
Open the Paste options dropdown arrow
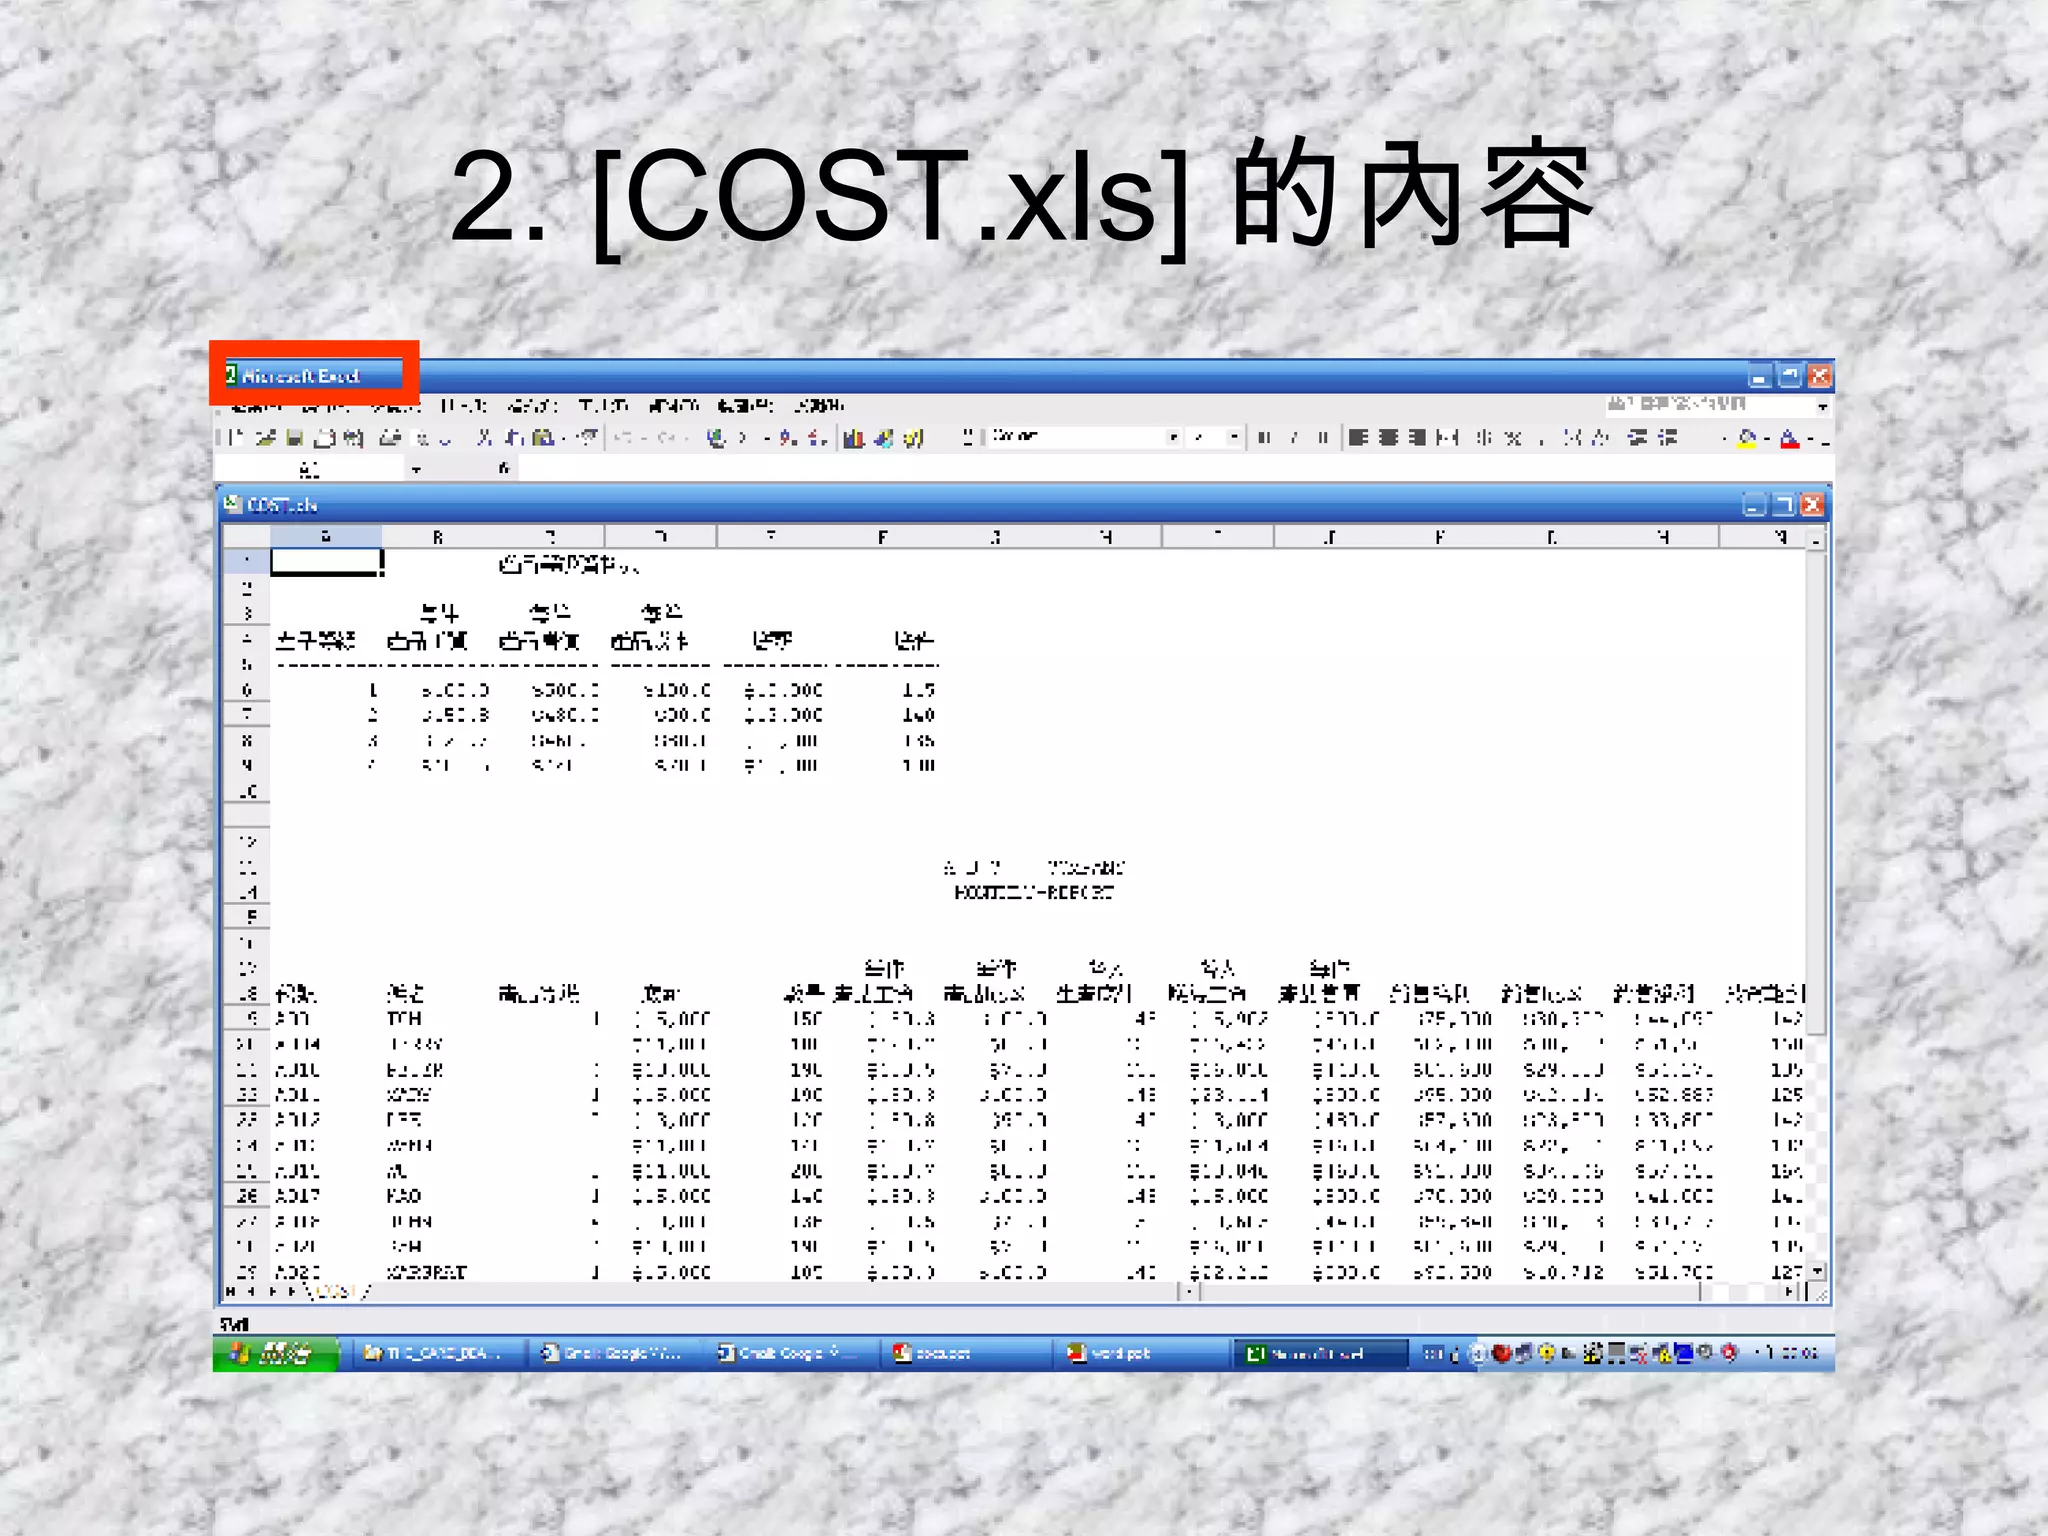tap(564, 437)
